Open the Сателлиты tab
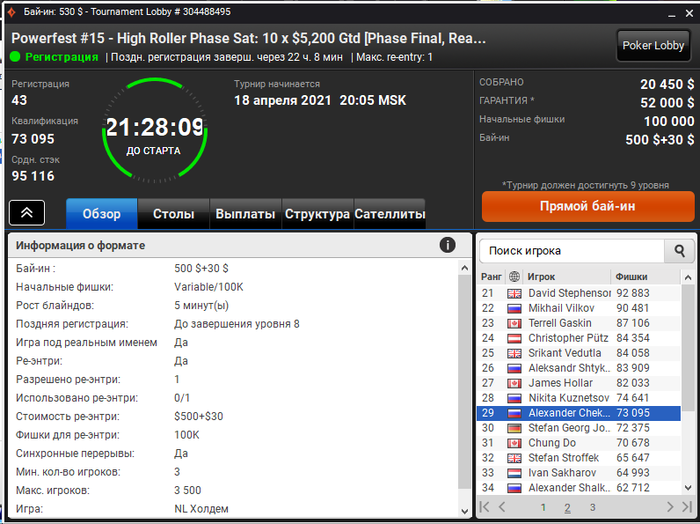The height and width of the screenshot is (524, 700). pos(390,214)
